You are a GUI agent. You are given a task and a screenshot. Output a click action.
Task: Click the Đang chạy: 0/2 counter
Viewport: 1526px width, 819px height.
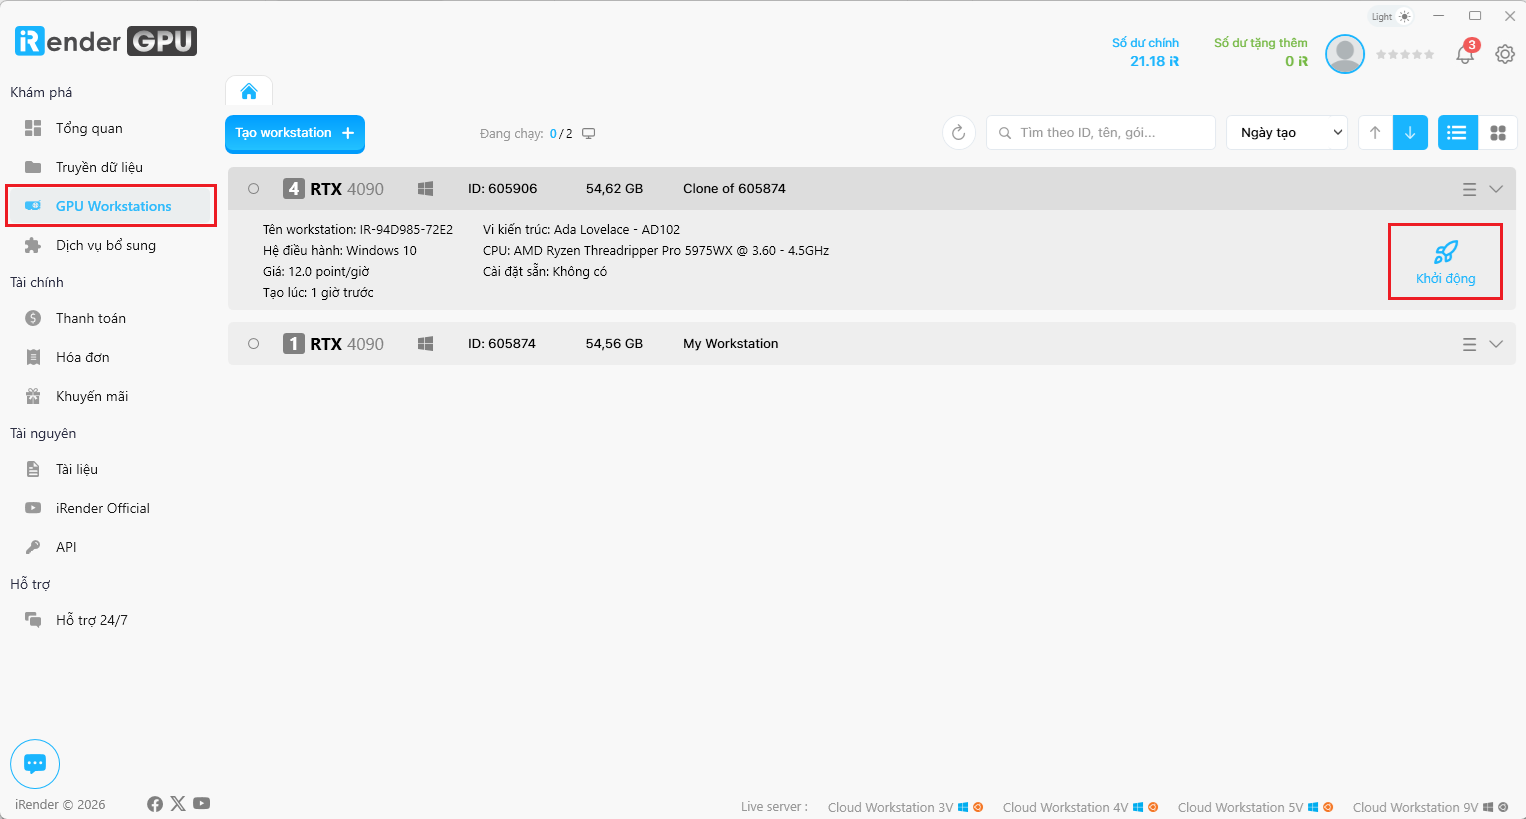[x=526, y=134]
